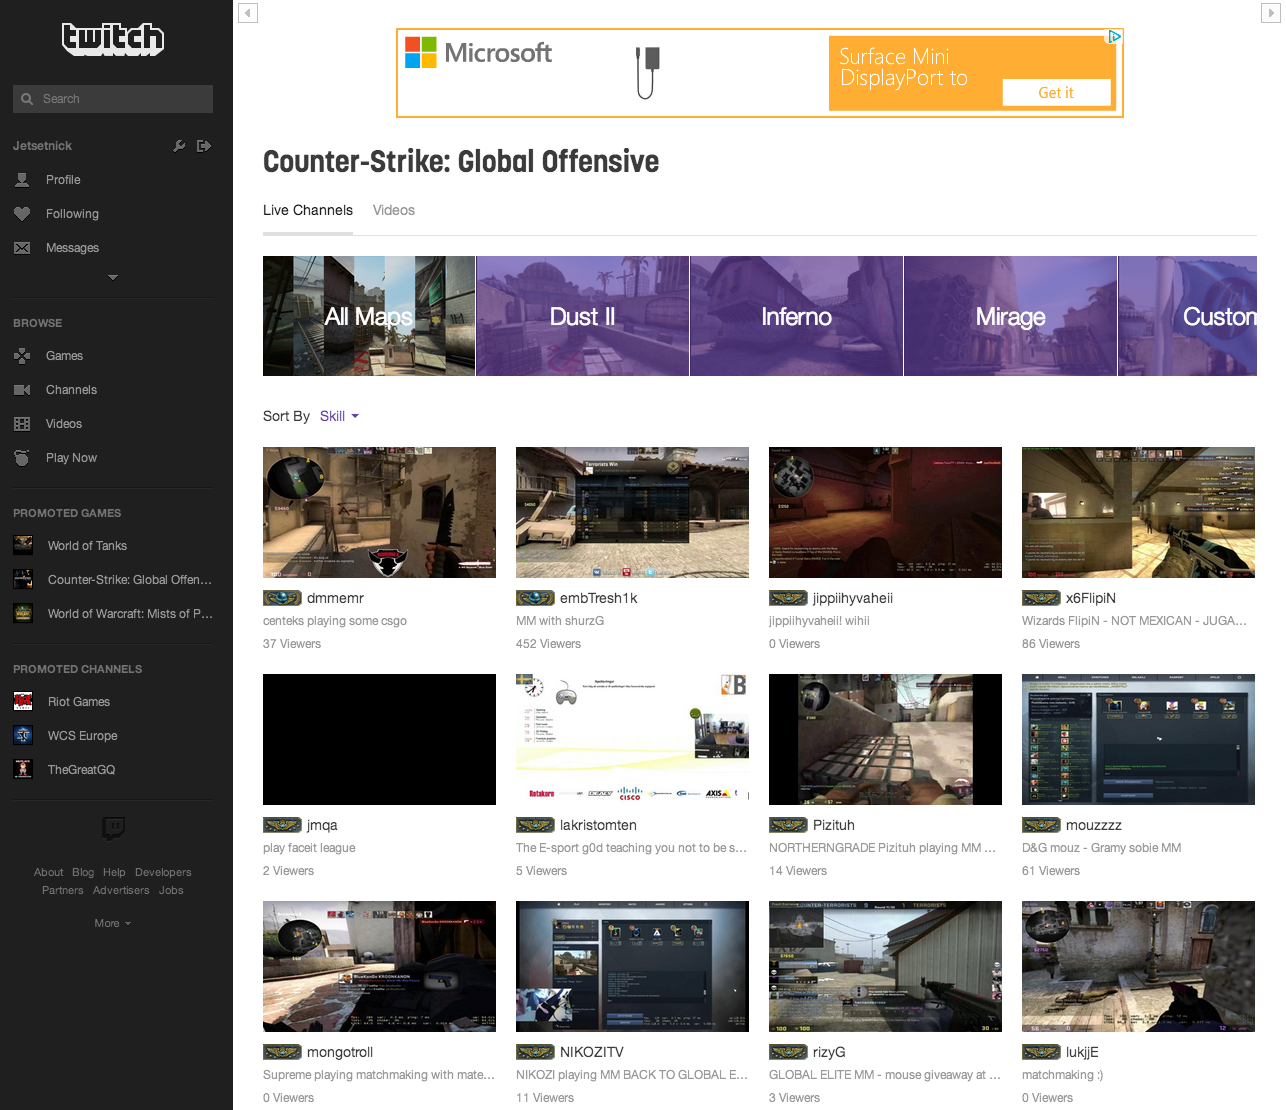Click Get it in the Microsoft ad
1286x1110 pixels.
coord(1056,92)
